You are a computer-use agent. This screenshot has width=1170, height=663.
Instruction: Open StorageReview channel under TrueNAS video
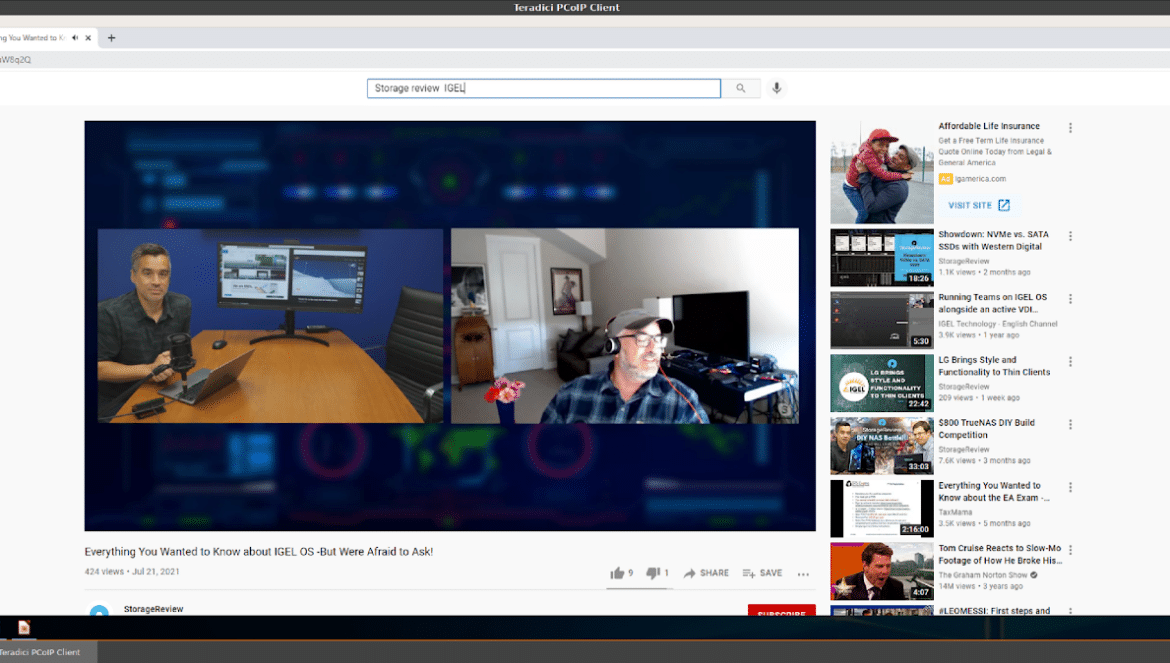(963, 450)
